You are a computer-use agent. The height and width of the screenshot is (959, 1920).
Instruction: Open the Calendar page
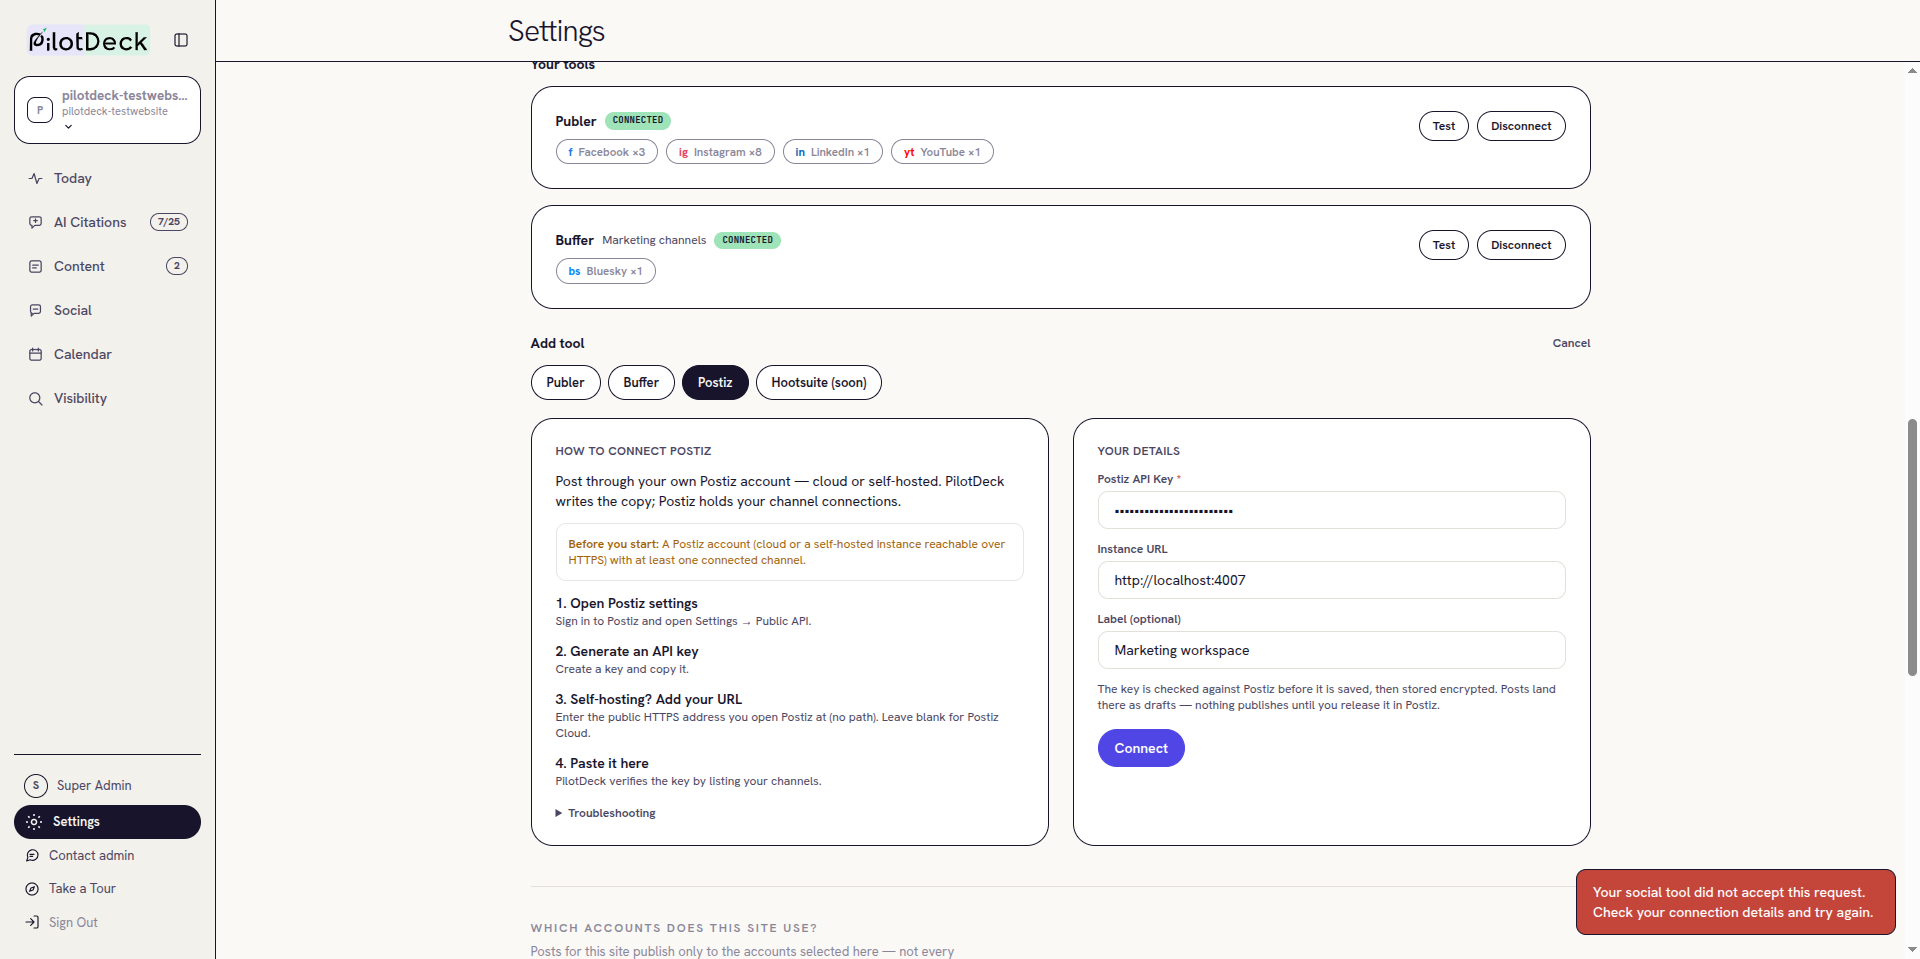(x=107, y=354)
